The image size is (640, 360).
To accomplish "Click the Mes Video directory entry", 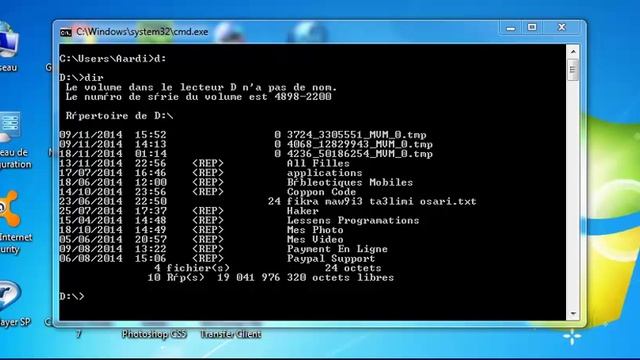I will pyautogui.click(x=202, y=240).
